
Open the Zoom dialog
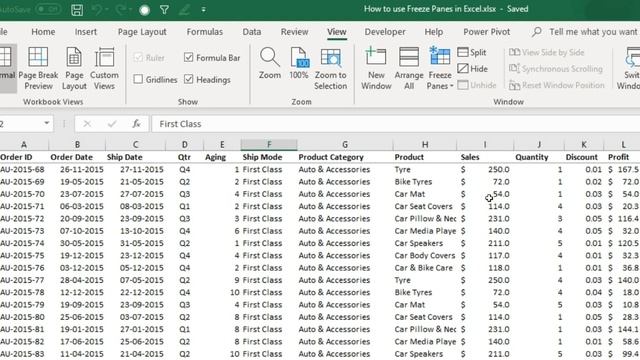coord(270,63)
